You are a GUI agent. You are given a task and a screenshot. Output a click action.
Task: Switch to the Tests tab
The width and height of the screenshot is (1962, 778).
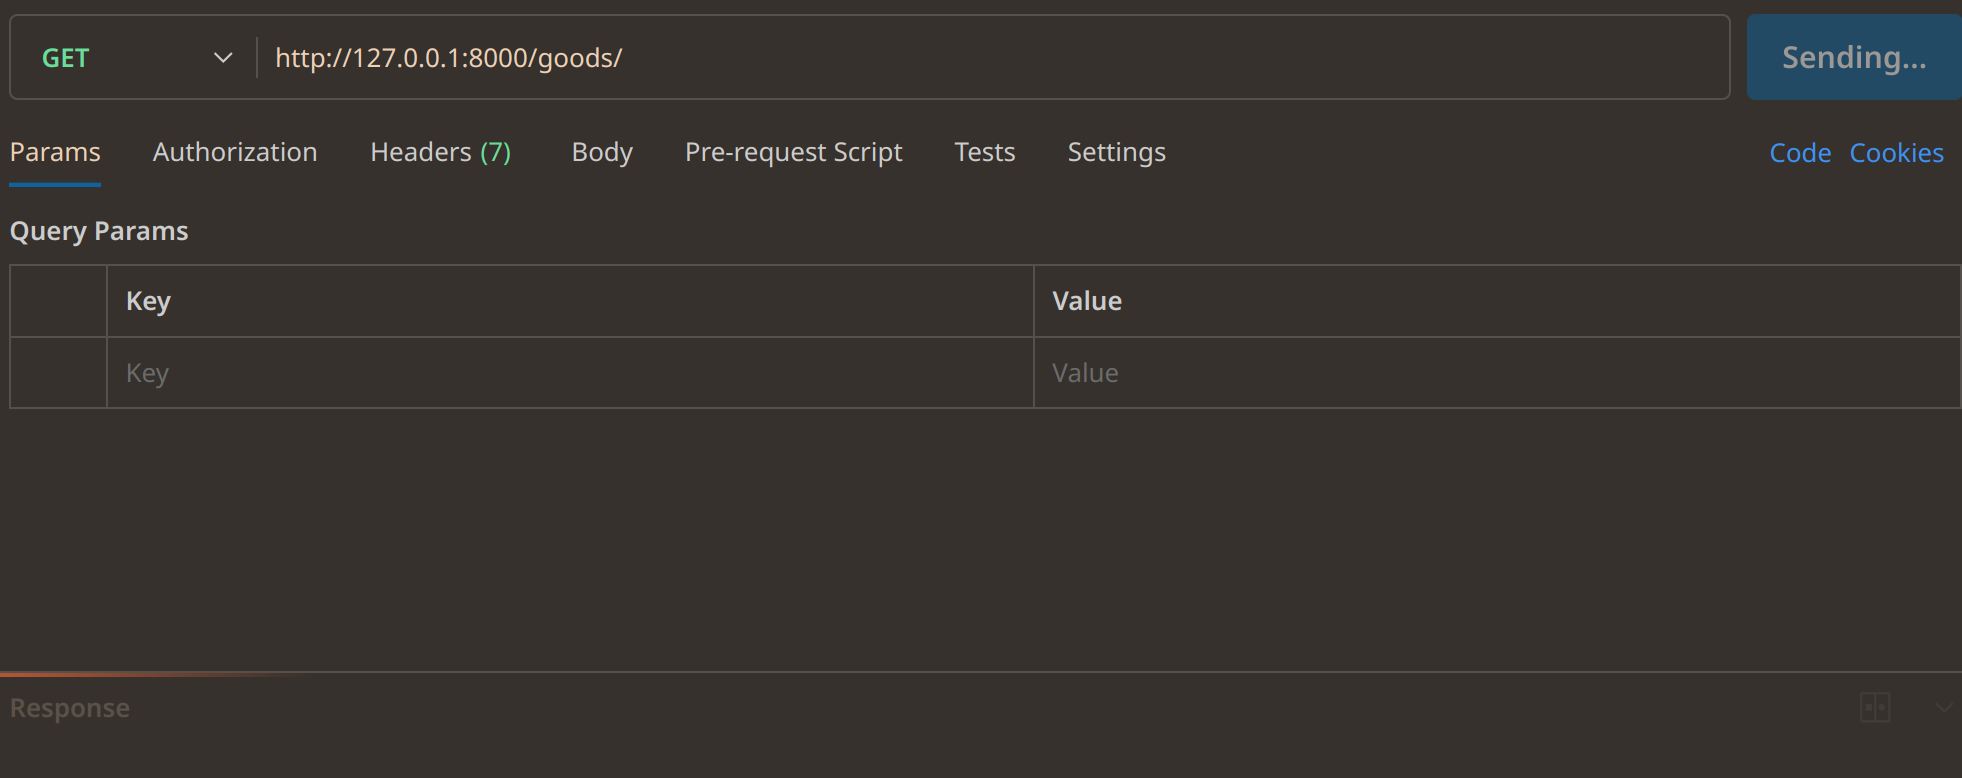984,152
